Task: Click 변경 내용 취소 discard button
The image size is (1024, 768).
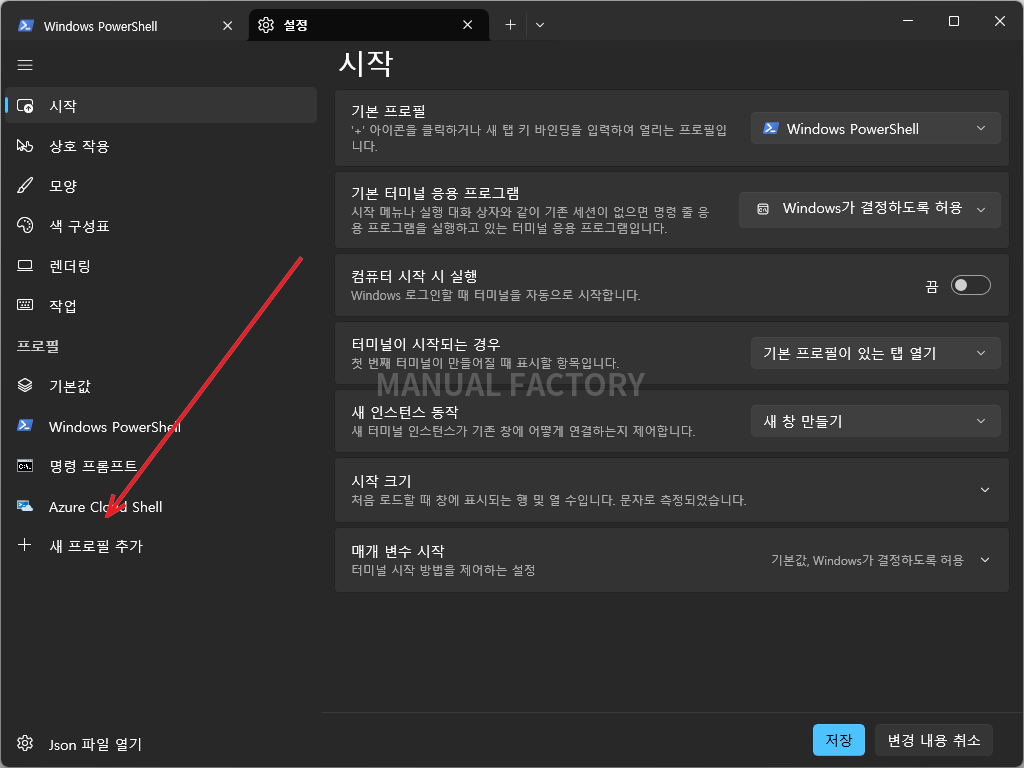Action: click(934, 740)
